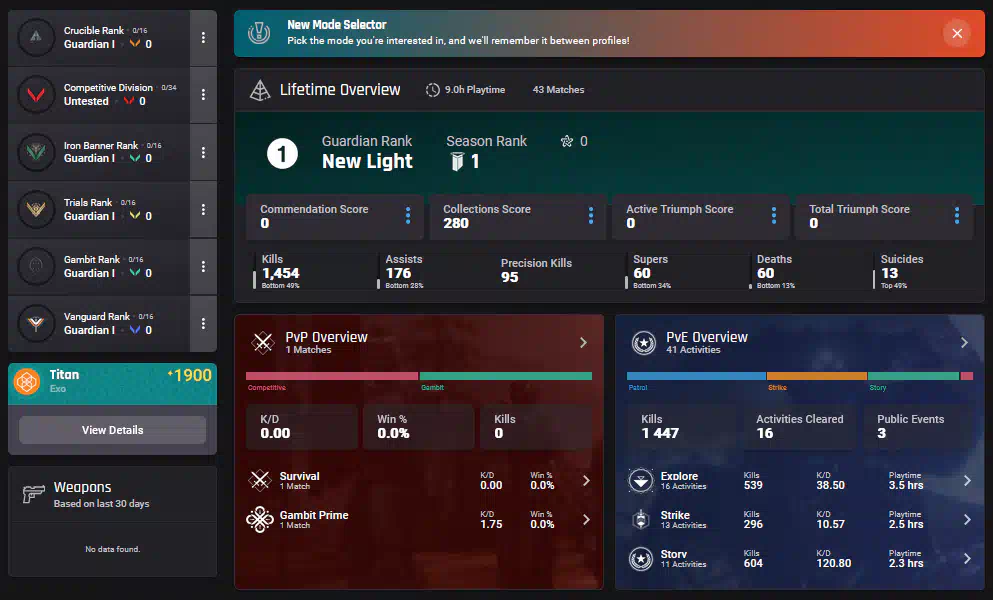Viewport: 993px width, 600px height.
Task: Click the Competitive segment of PvP bar
Action: [332, 376]
